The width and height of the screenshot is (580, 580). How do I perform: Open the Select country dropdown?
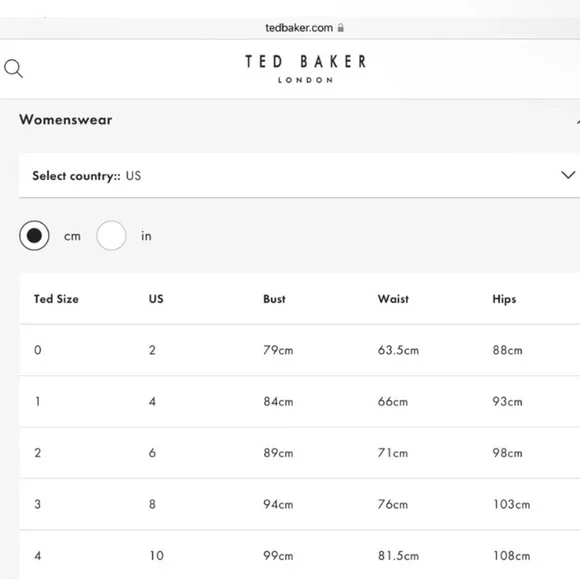pyautogui.click(x=300, y=175)
